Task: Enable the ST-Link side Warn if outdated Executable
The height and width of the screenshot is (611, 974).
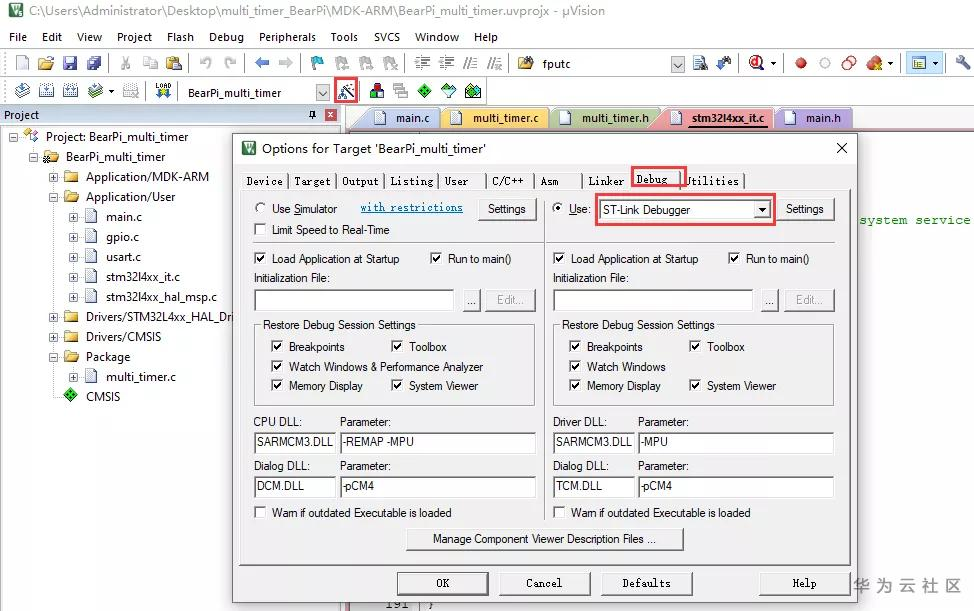Action: point(559,512)
